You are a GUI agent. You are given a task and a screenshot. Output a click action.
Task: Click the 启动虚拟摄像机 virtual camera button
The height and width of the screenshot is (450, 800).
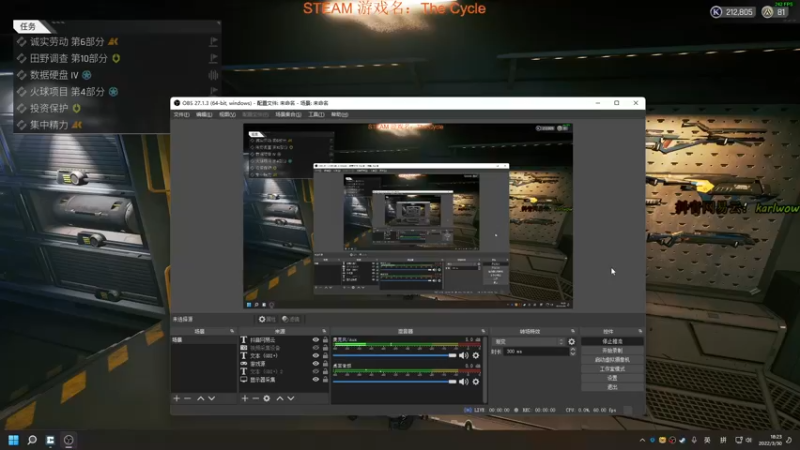[612, 360]
